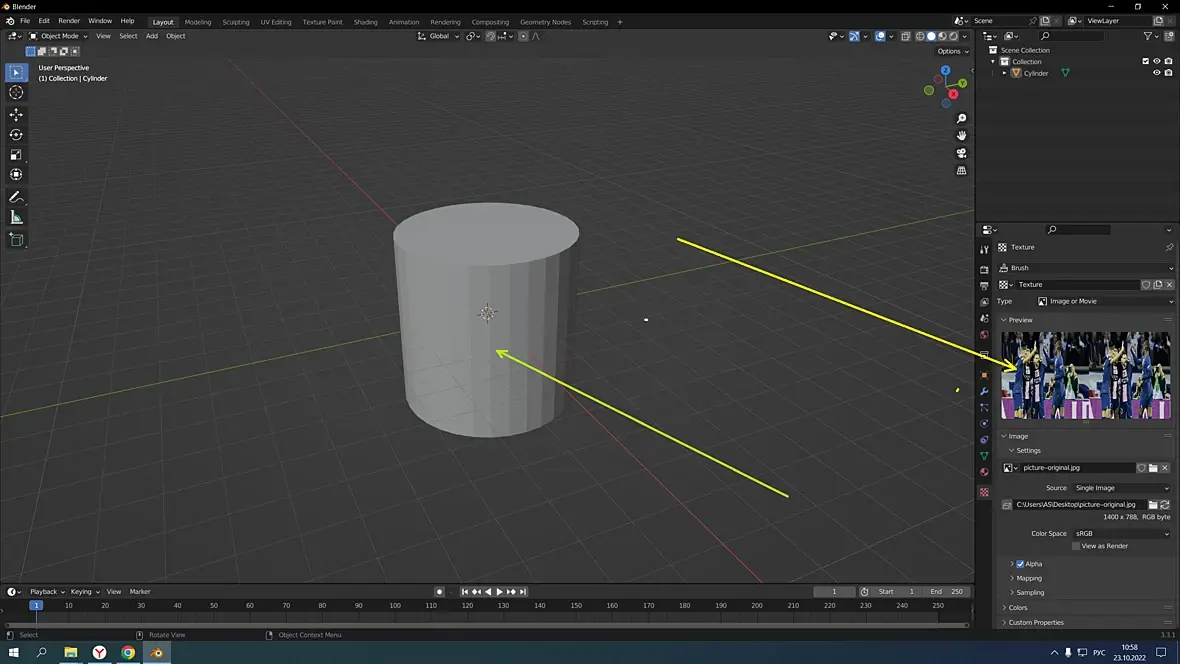Toggle the Alpha checkbox

coord(1020,564)
